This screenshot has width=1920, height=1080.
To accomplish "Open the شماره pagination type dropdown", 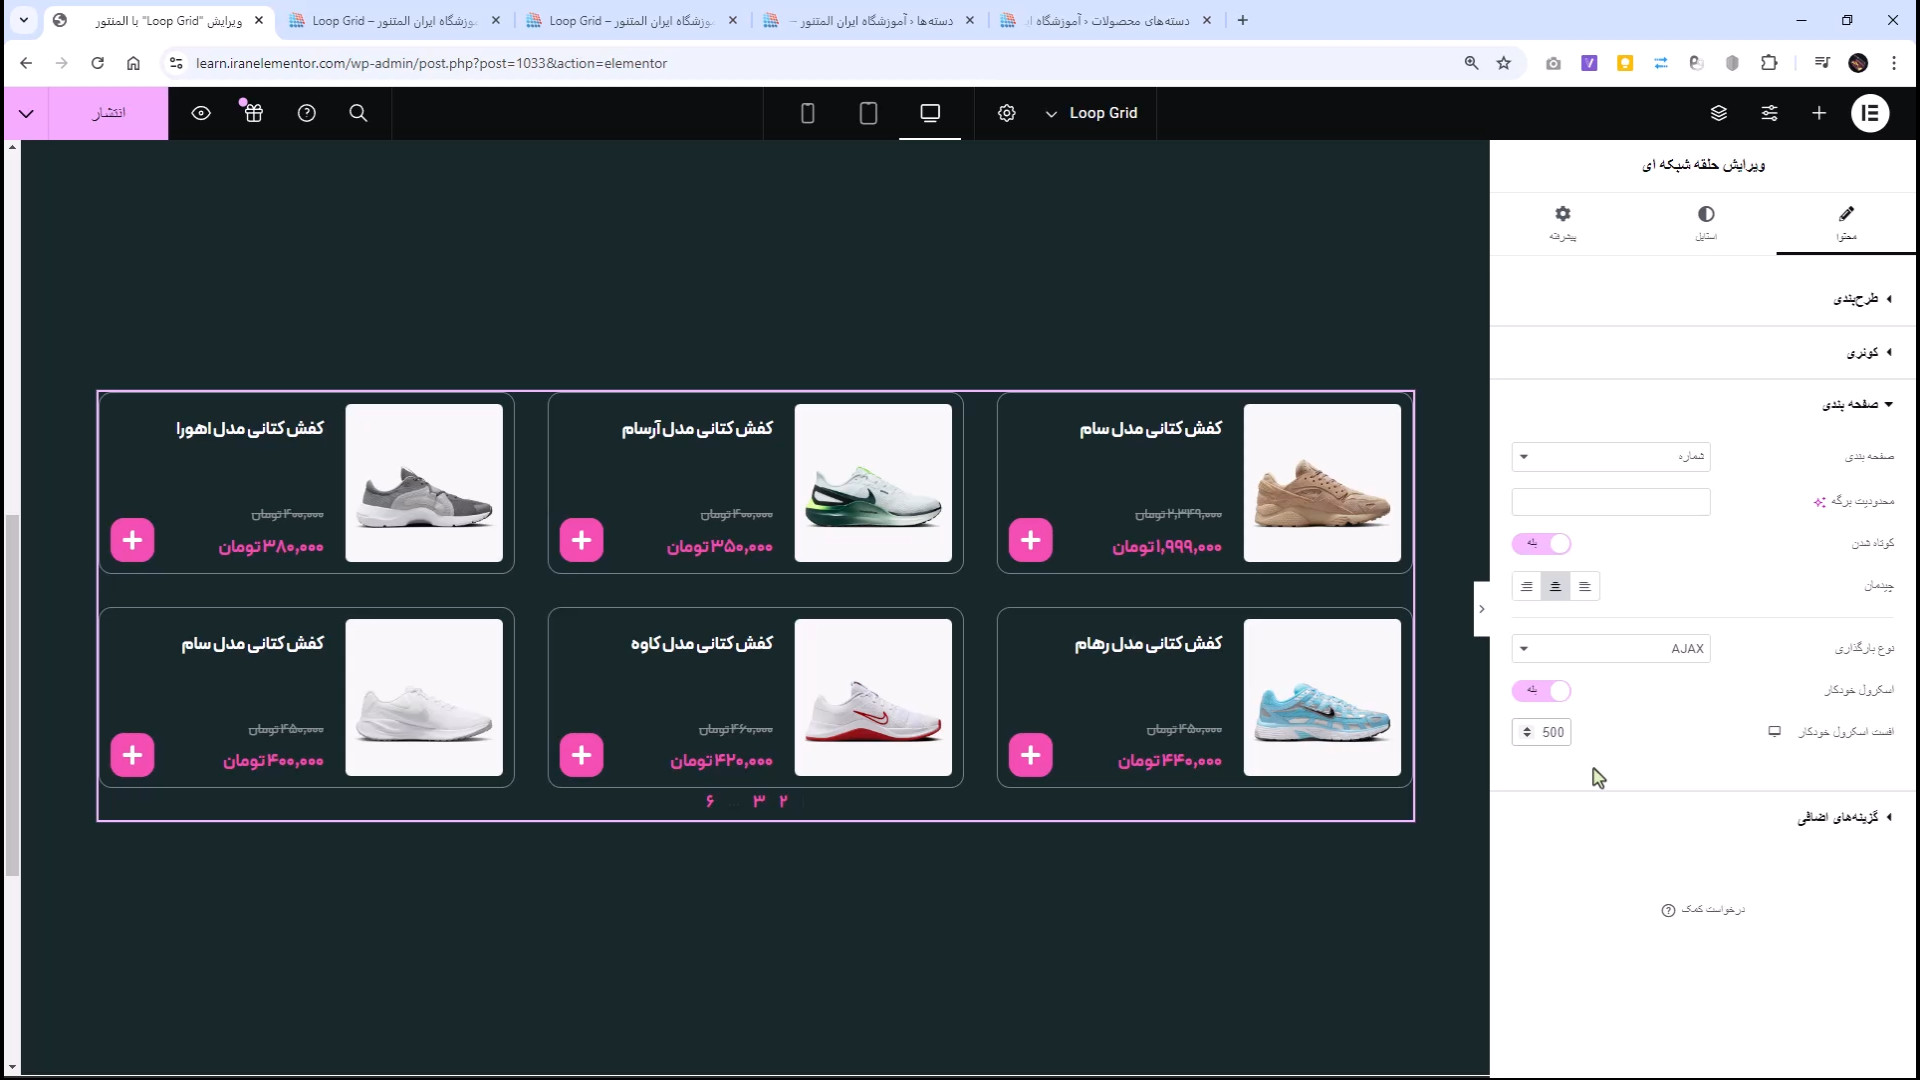I will pyautogui.click(x=1609, y=457).
